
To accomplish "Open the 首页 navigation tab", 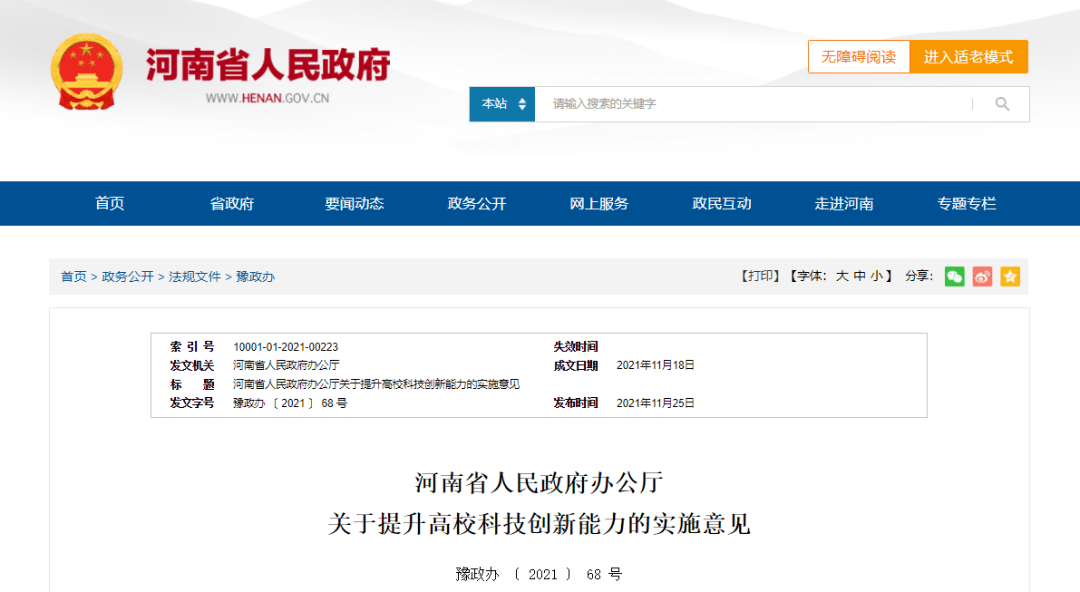I will coord(110,203).
